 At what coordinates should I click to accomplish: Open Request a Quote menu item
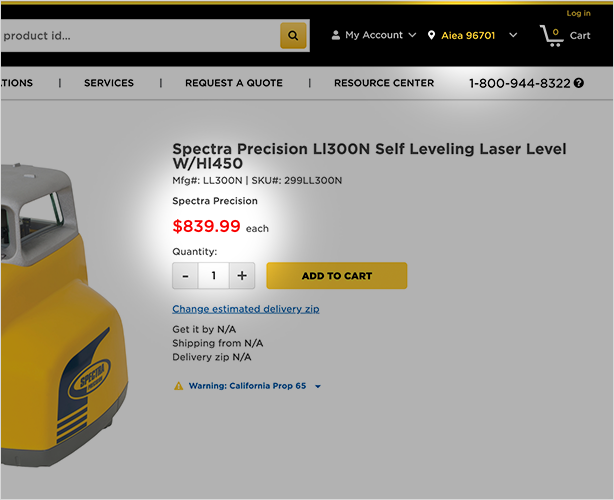234,83
